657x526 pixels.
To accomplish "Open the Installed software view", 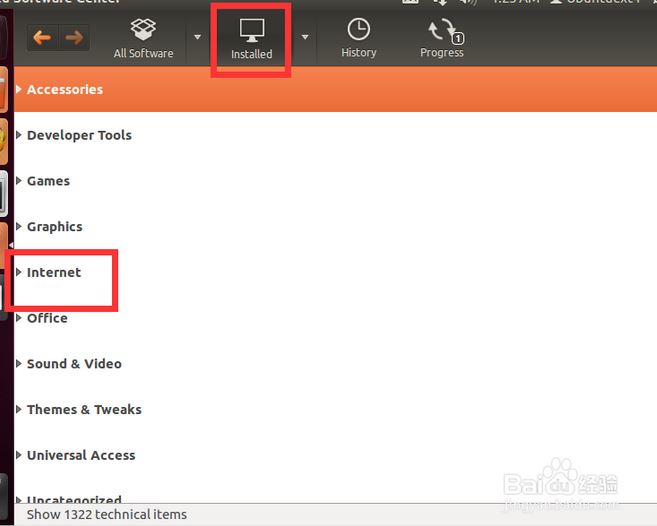I will (251, 39).
